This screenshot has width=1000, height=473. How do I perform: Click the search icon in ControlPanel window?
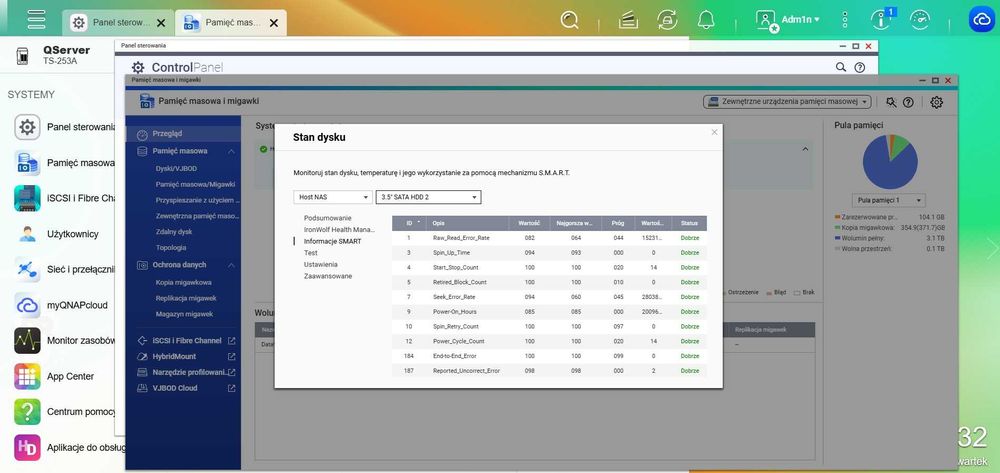[841, 67]
